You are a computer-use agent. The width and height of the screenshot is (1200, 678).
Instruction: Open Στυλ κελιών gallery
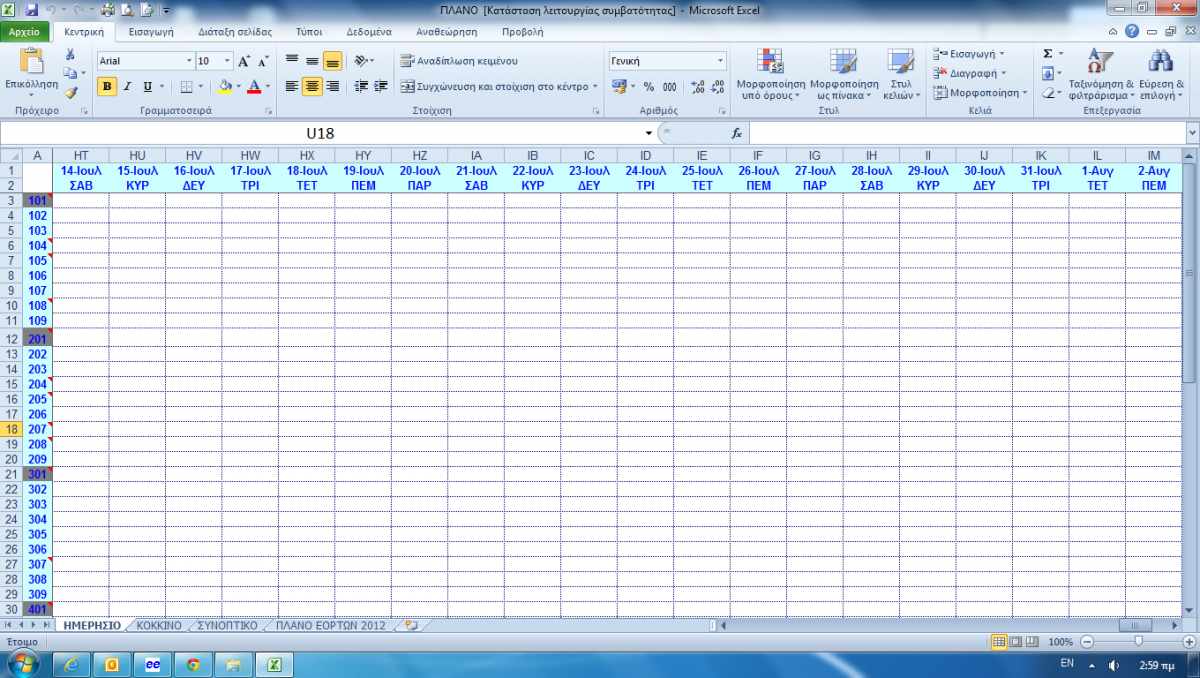point(900,73)
